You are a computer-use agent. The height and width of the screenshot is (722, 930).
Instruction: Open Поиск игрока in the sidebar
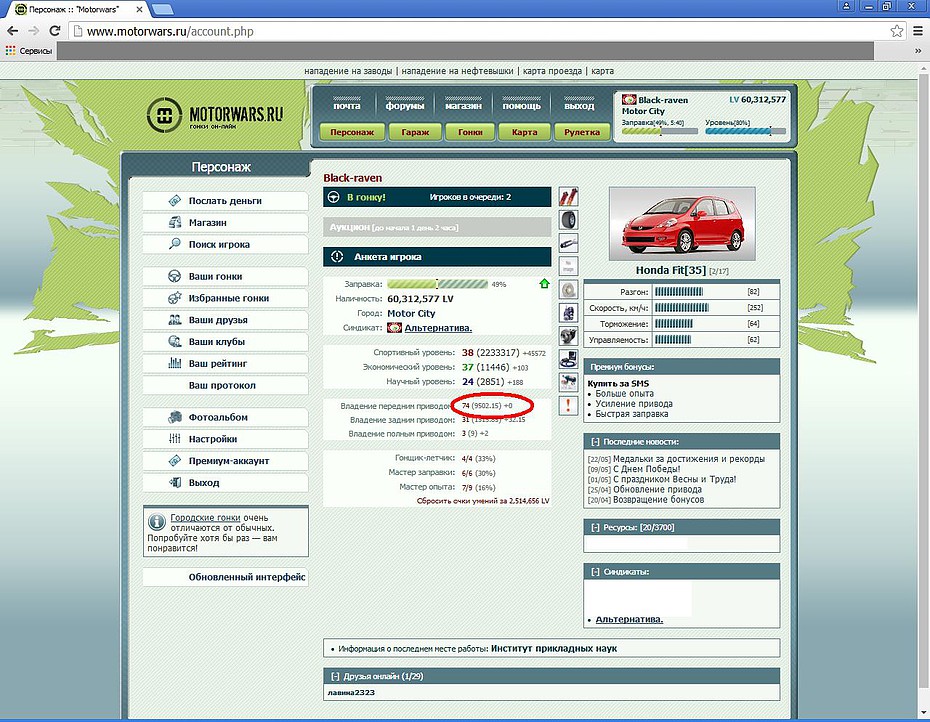[225, 244]
